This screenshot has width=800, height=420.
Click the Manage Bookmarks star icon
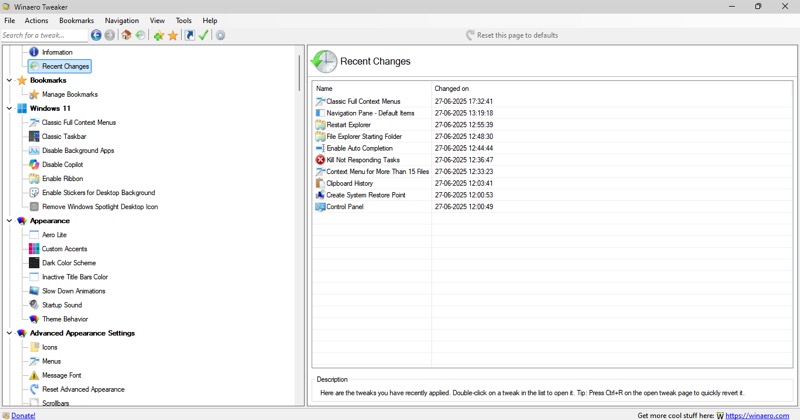pyautogui.click(x=34, y=94)
